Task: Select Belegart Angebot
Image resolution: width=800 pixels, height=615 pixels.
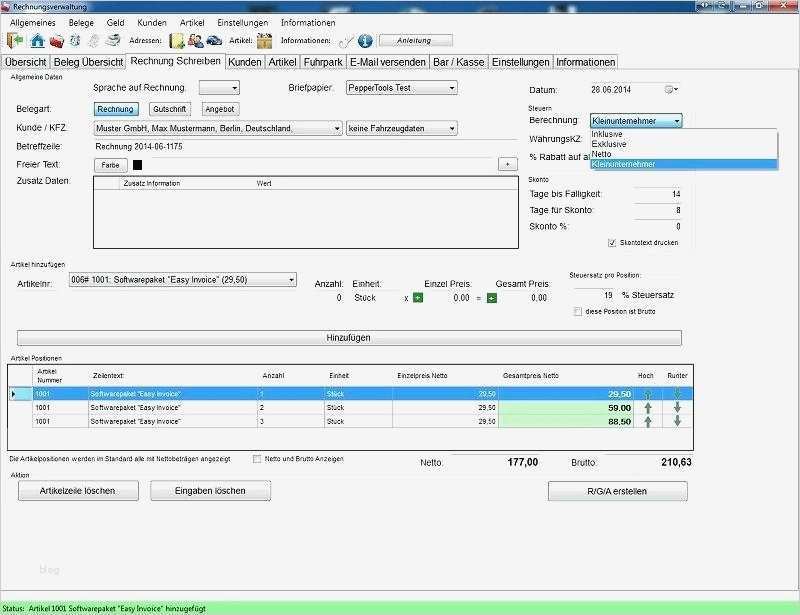Action: 220,109
